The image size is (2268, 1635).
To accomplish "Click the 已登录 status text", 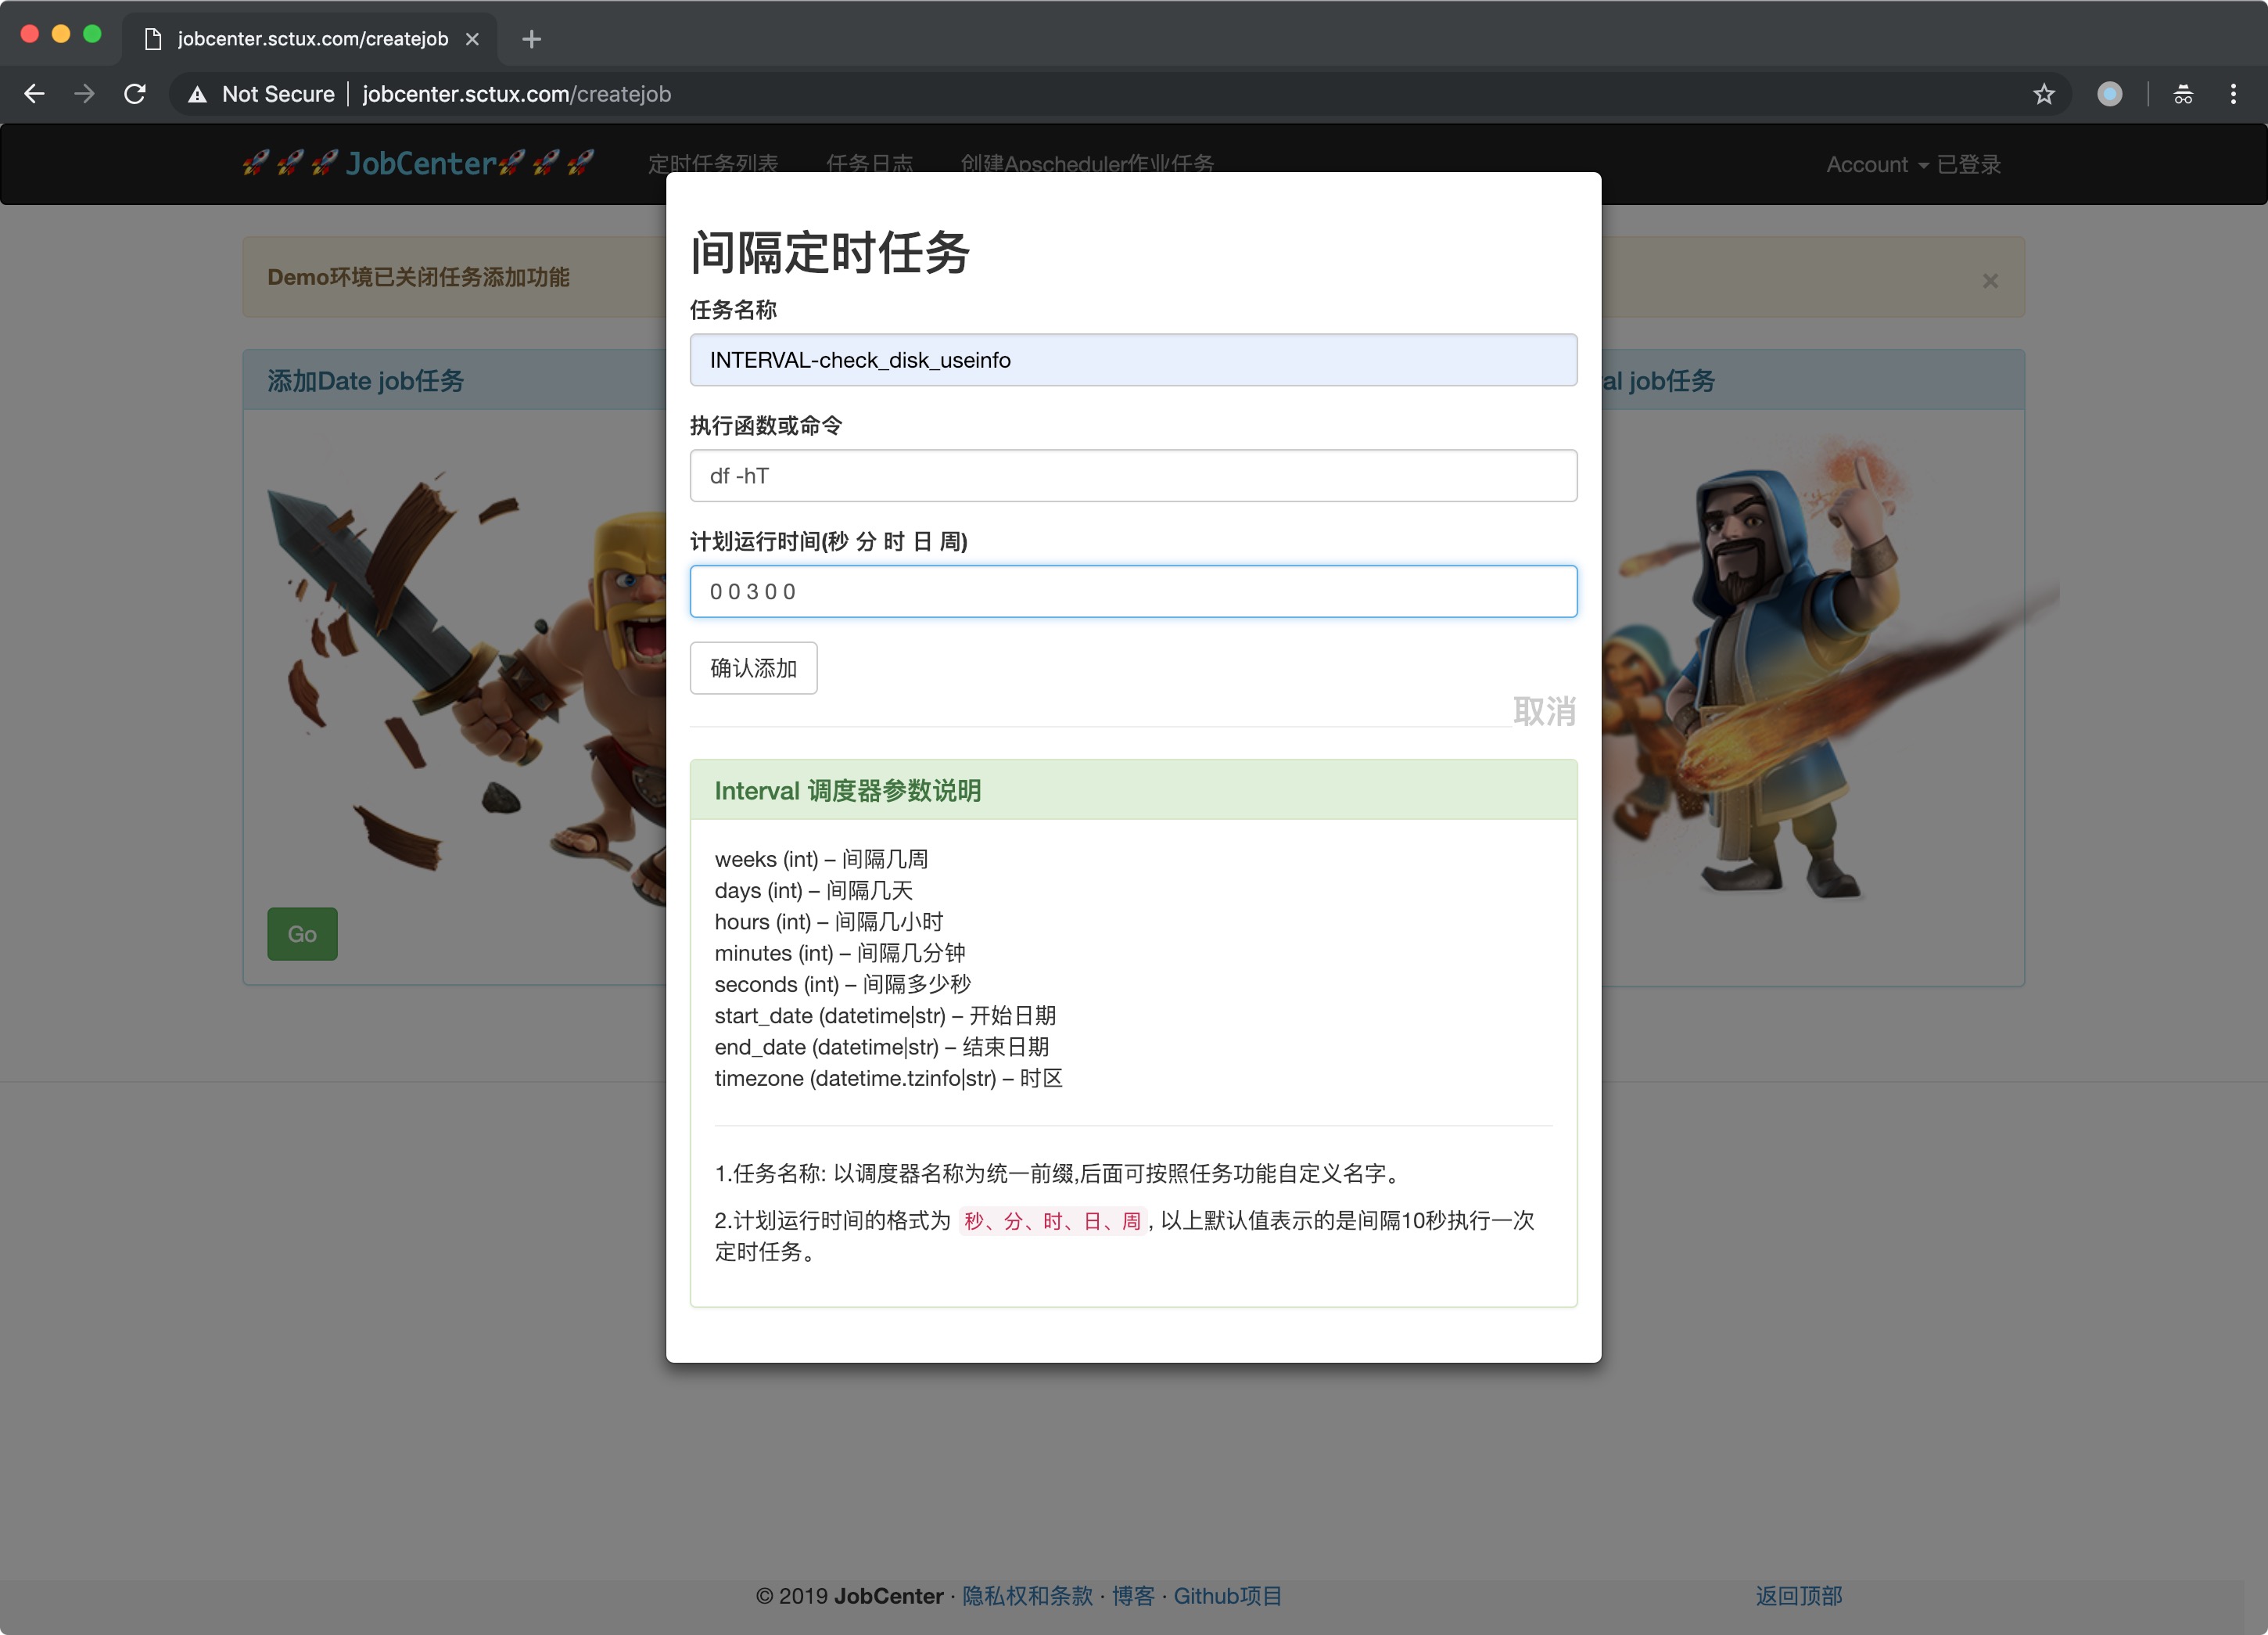I will 1969,165.
